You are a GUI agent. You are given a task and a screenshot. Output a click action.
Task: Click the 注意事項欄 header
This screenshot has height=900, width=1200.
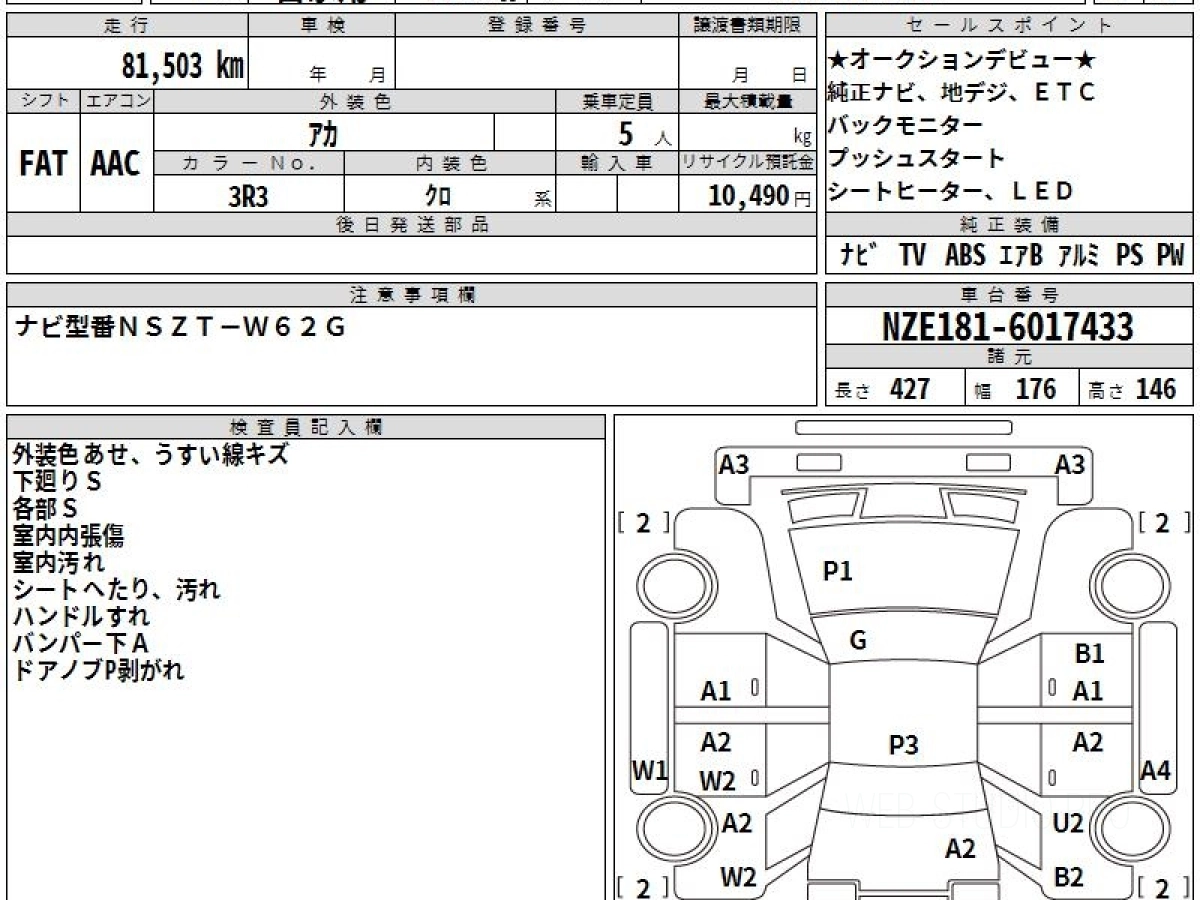coord(411,294)
